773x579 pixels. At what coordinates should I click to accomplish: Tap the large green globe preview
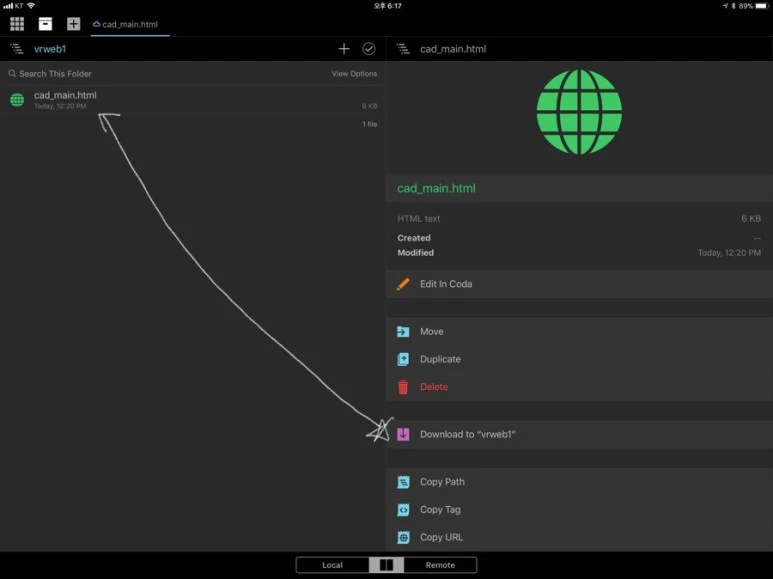[579, 112]
